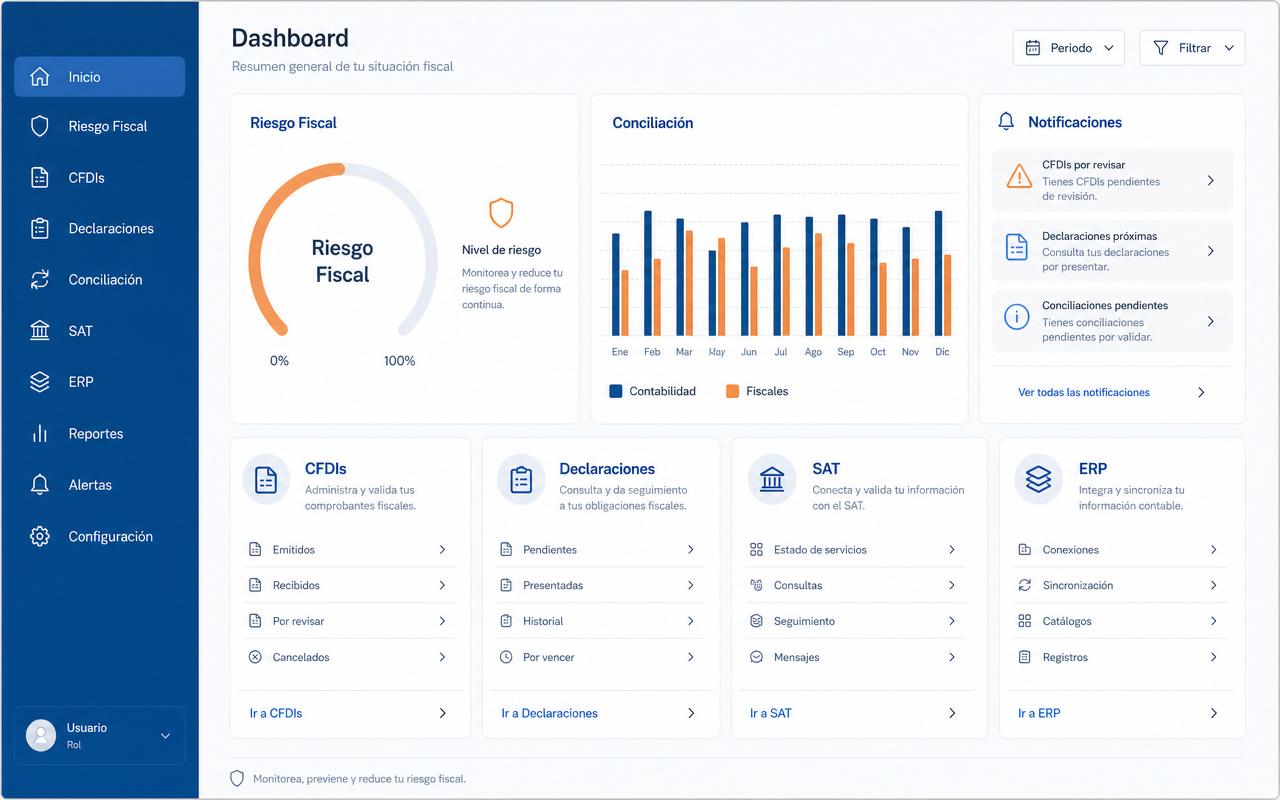Select Alertas in the sidebar menu
The image size is (1280, 800).
pos(99,485)
